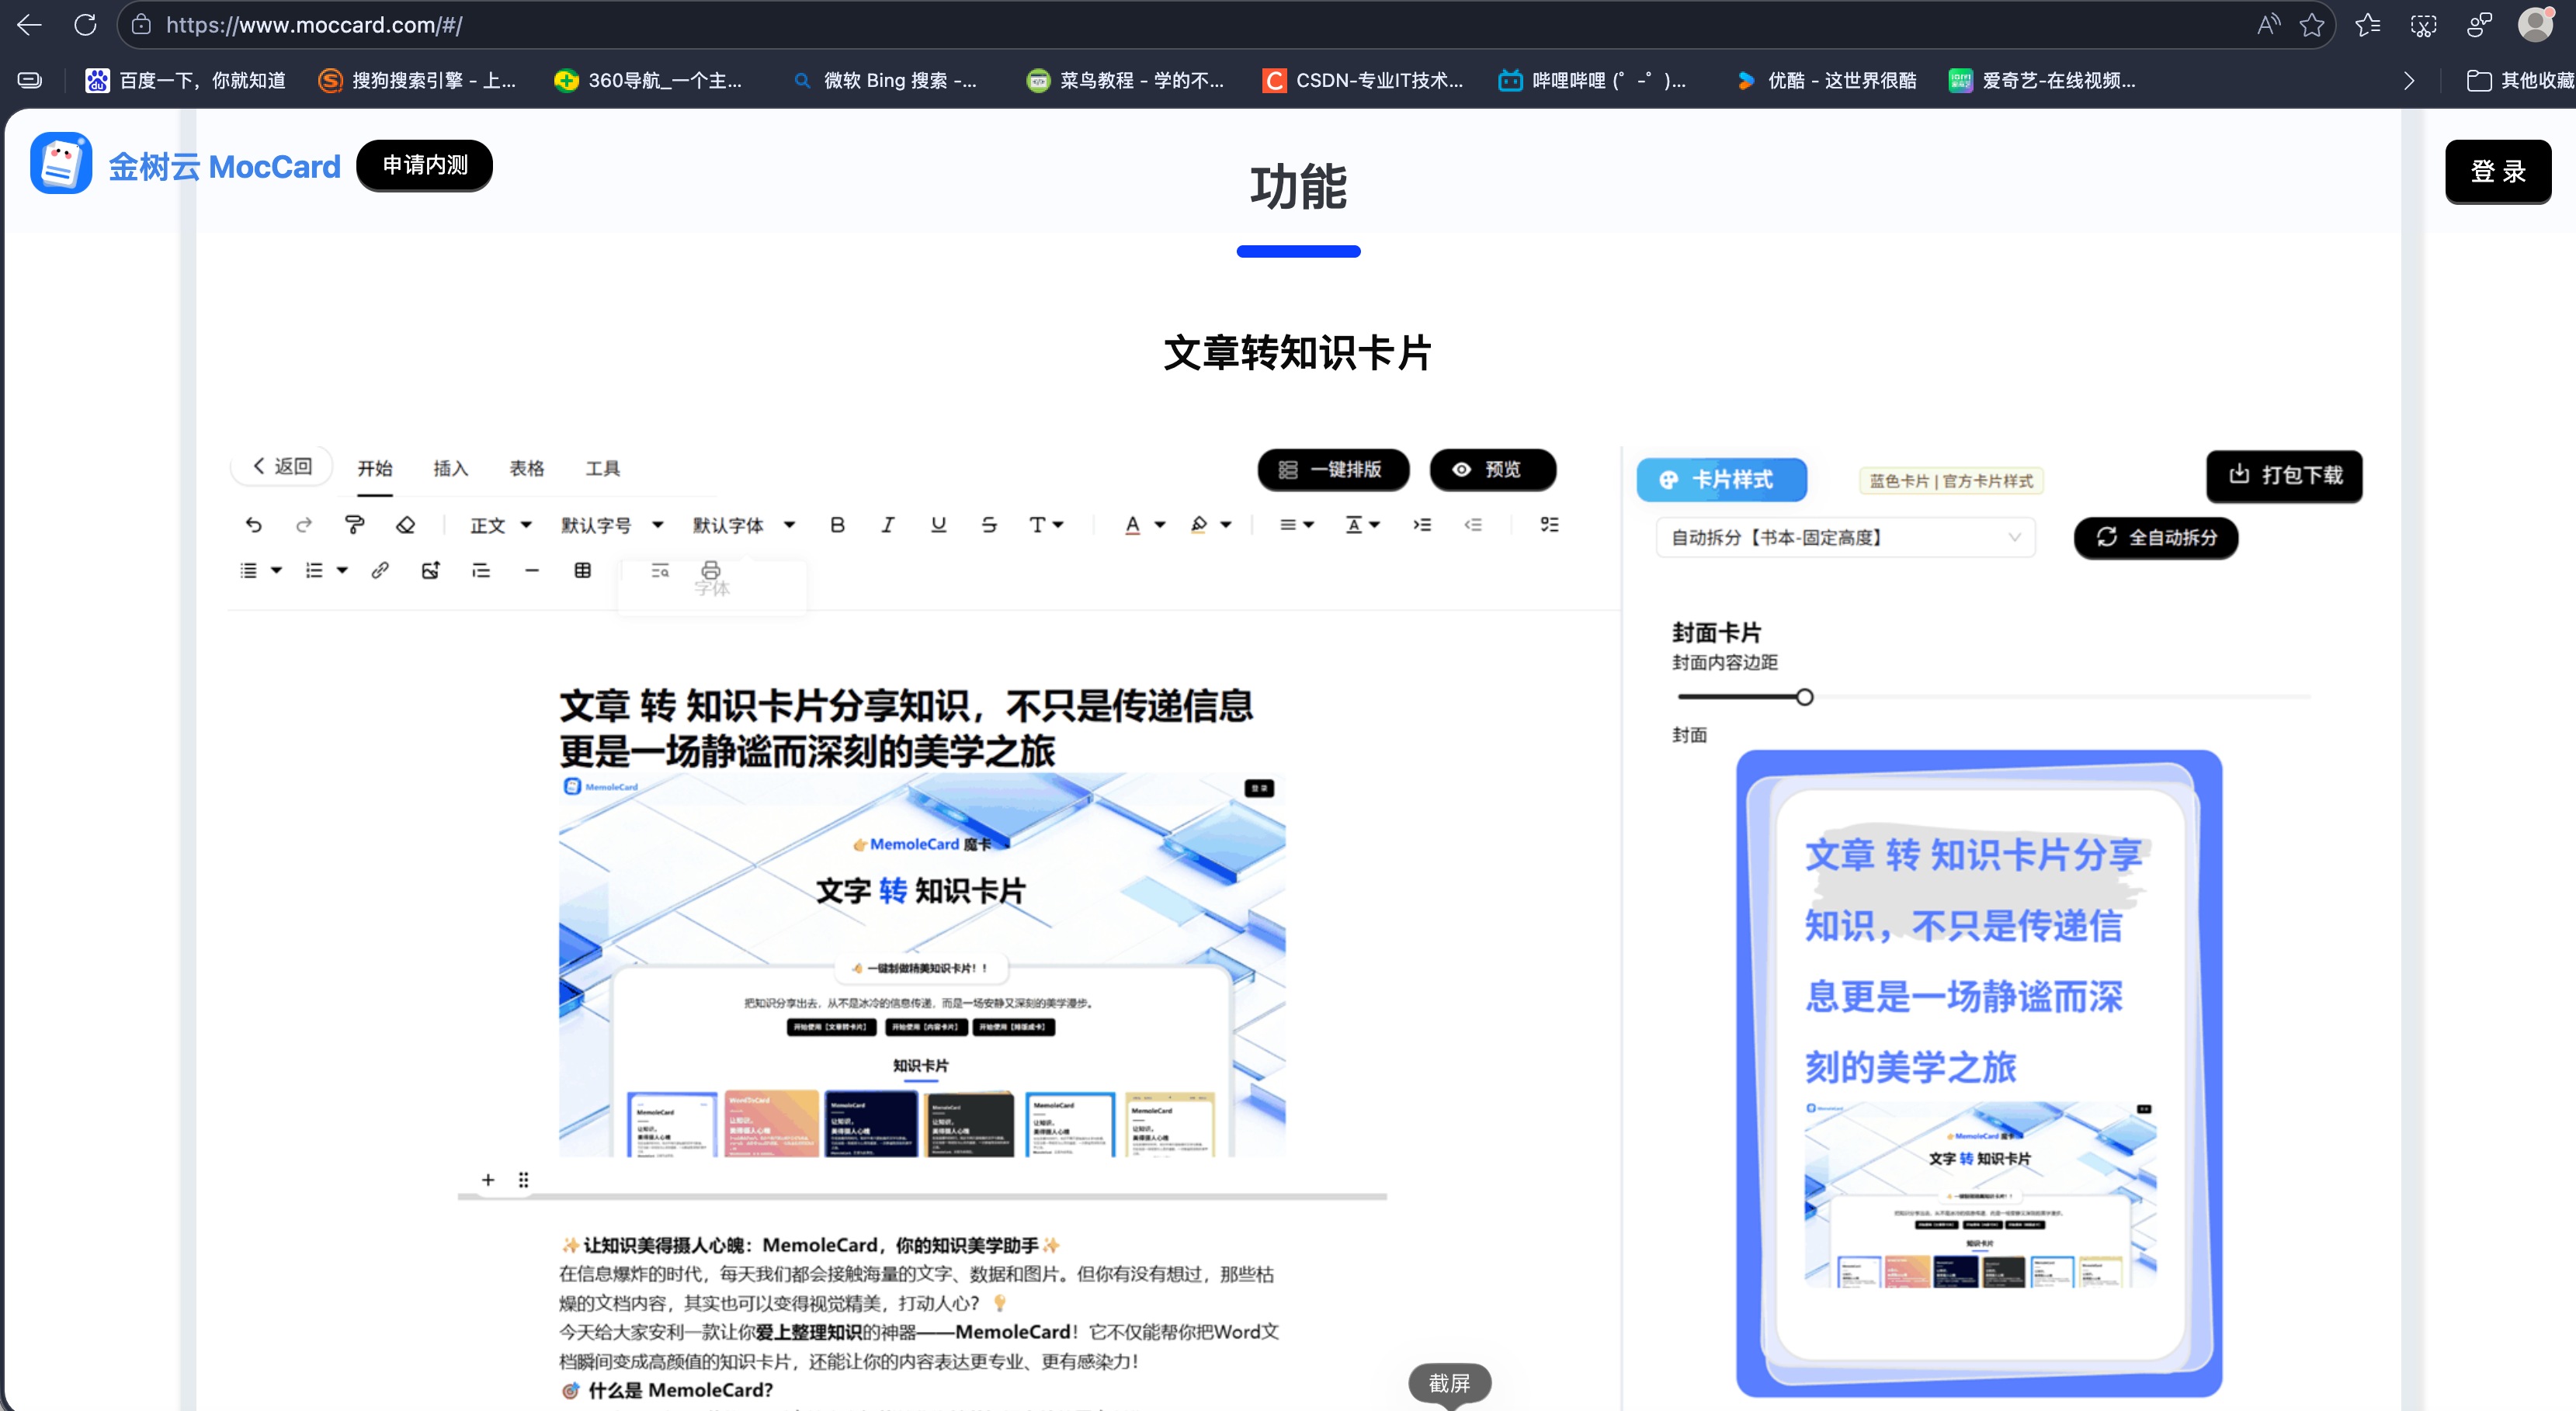Expand the bookmarks bar overflow chevron
Viewport: 2576px width, 1411px height.
tap(2409, 80)
